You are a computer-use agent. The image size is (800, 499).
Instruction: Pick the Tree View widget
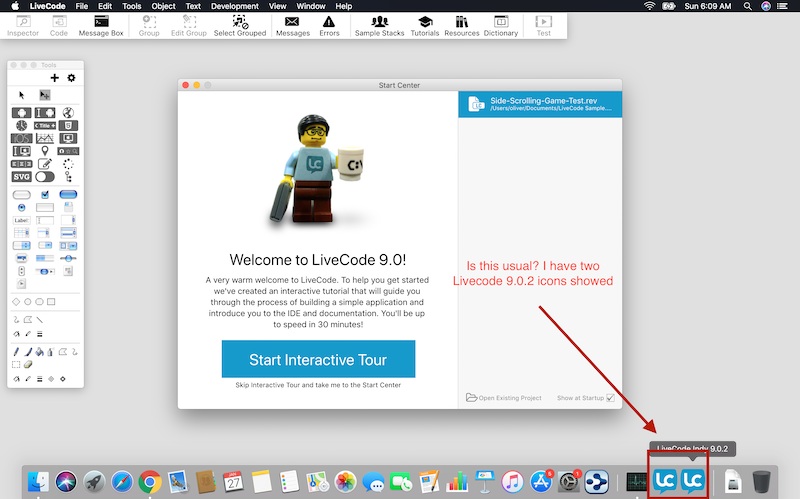click(68, 177)
